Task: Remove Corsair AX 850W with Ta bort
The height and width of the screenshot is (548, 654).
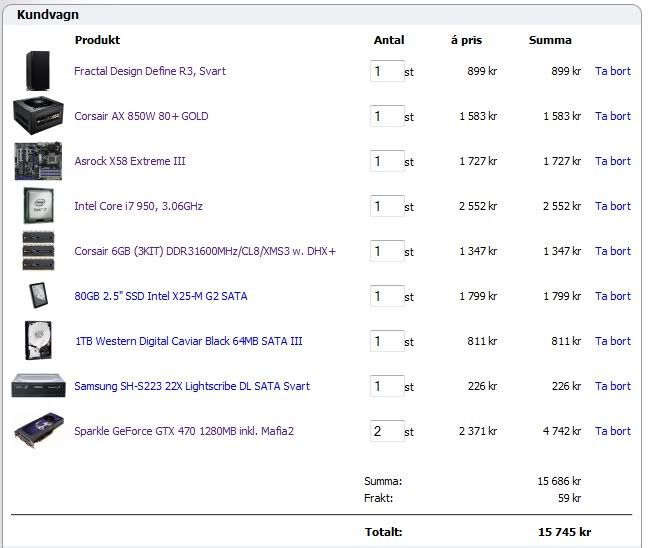Action: (612, 116)
